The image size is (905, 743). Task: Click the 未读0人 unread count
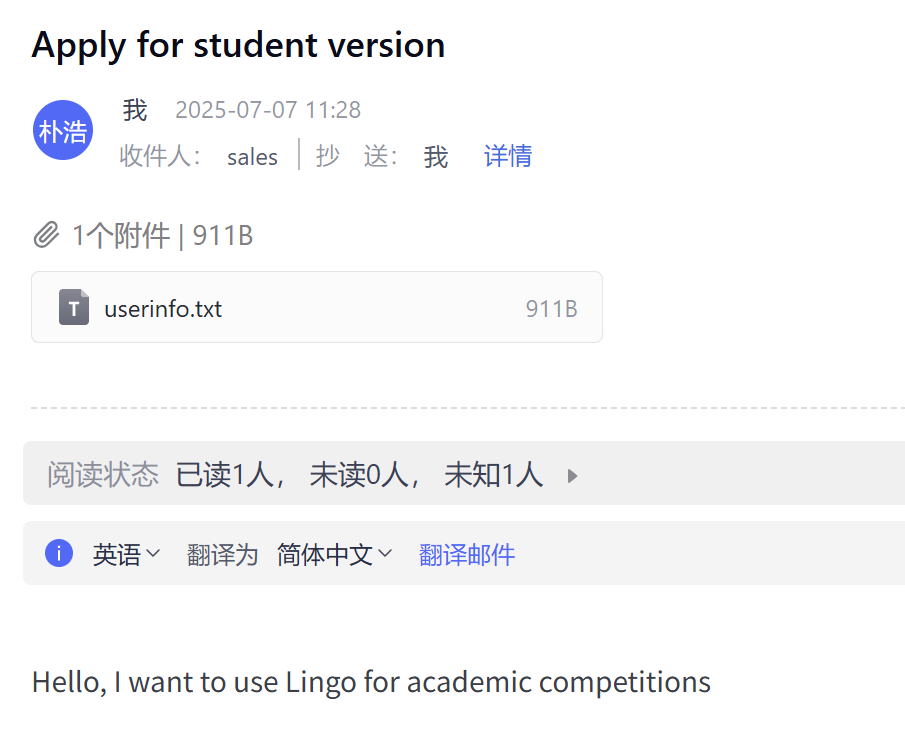pyautogui.click(x=359, y=474)
